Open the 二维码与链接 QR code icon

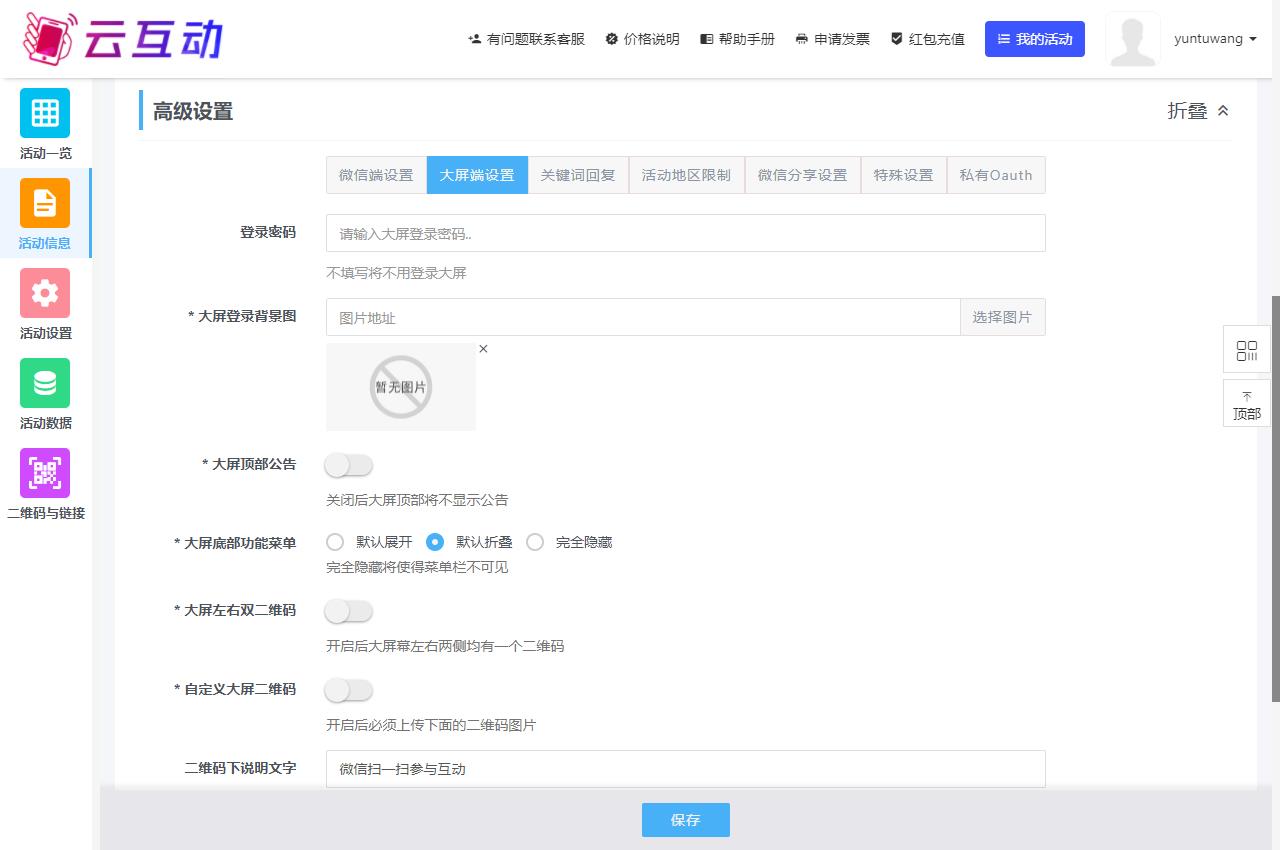tap(45, 473)
